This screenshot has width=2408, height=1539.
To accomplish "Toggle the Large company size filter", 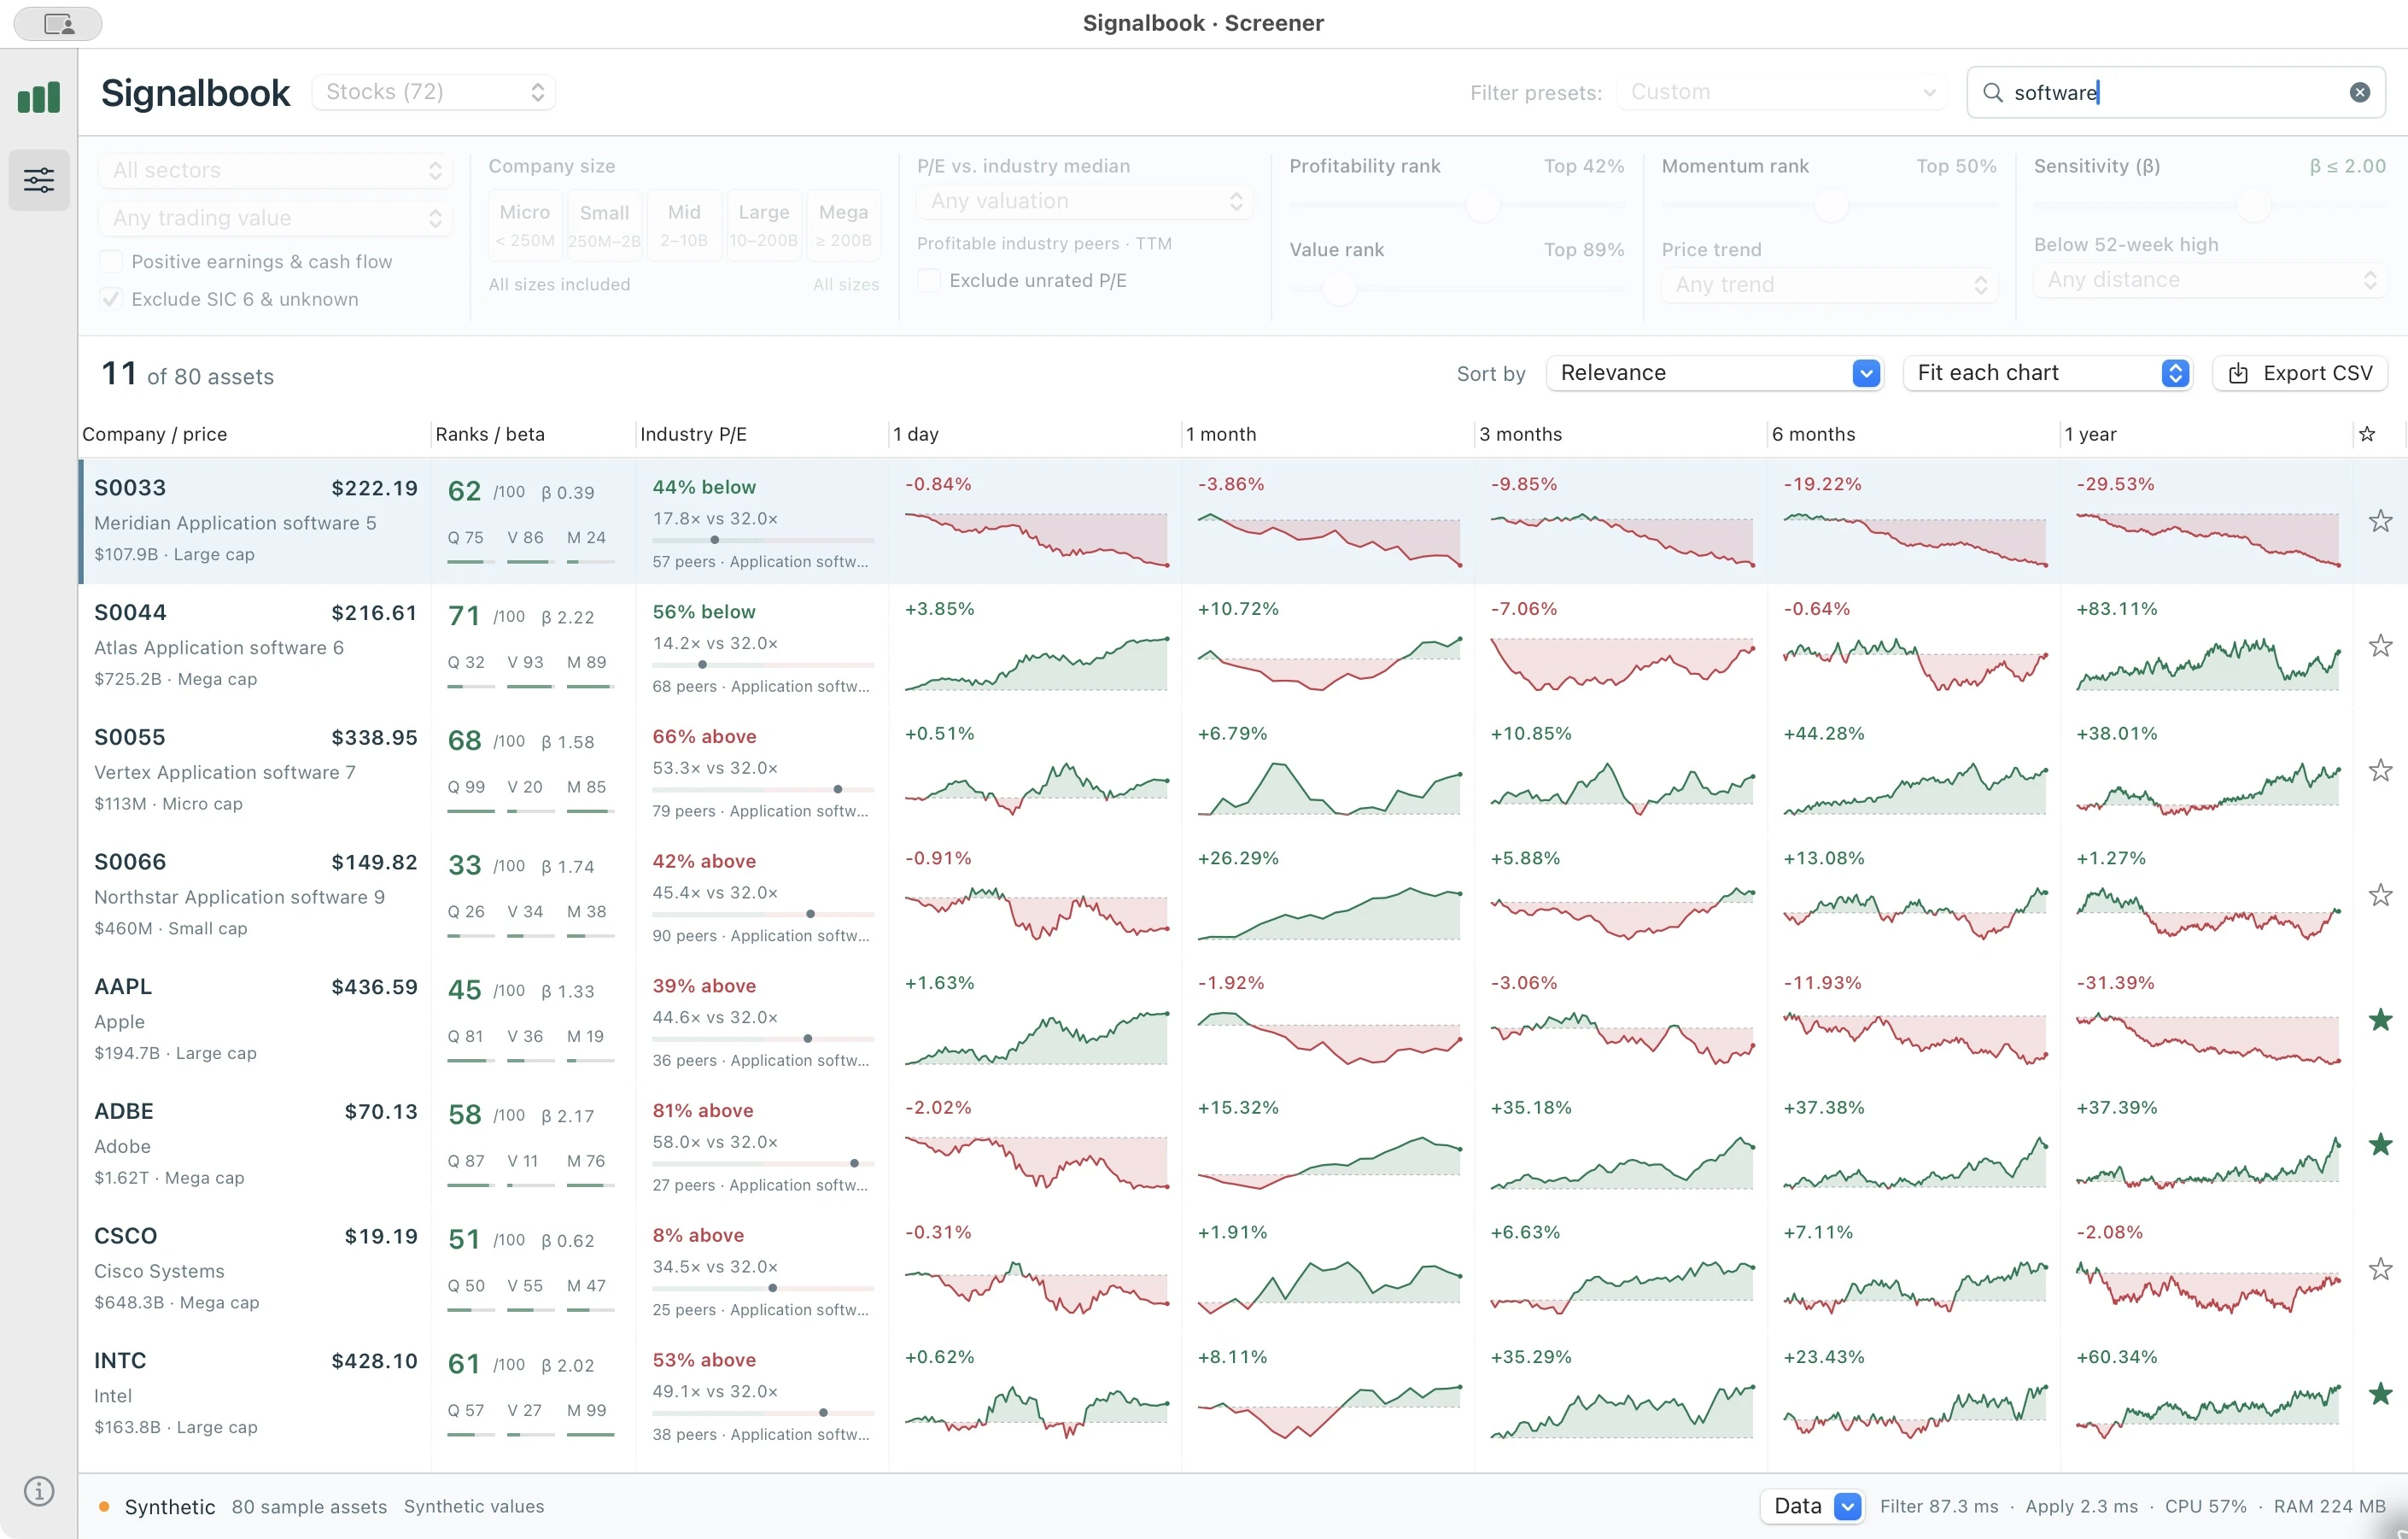I will [x=764, y=225].
